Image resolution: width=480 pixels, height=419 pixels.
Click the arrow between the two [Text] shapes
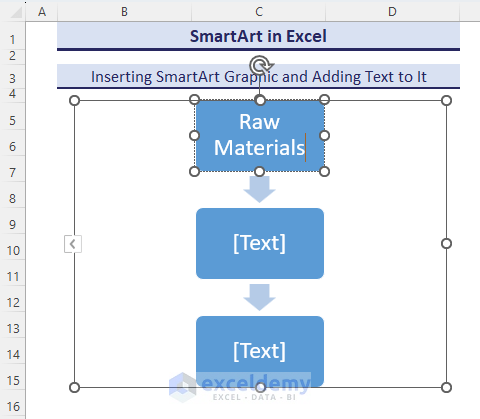coord(259,297)
